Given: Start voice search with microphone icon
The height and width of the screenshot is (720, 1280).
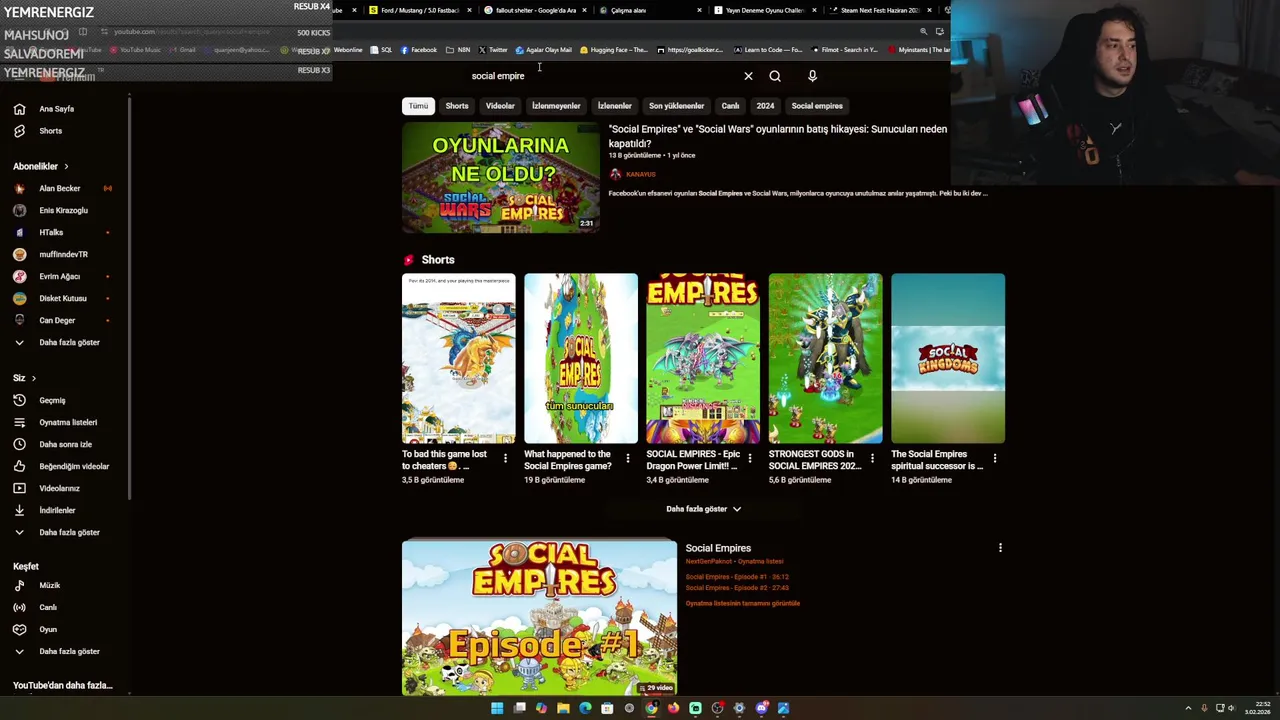Looking at the screenshot, I should tap(812, 76).
